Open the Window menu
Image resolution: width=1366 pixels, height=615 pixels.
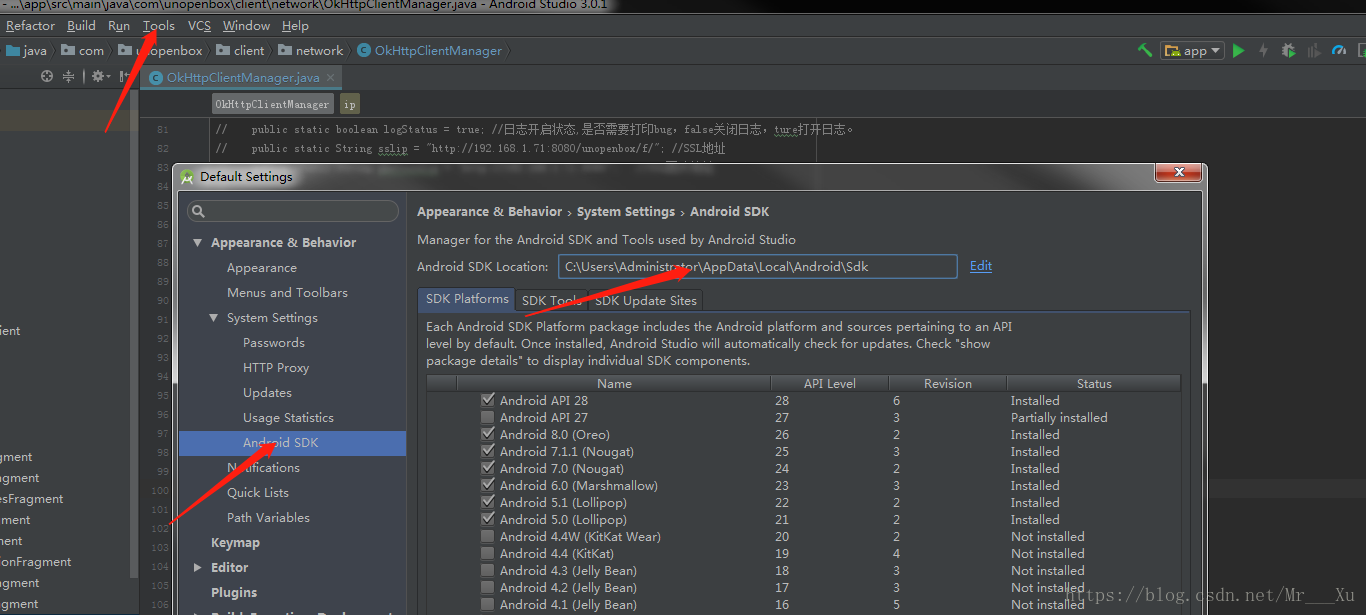click(x=246, y=25)
